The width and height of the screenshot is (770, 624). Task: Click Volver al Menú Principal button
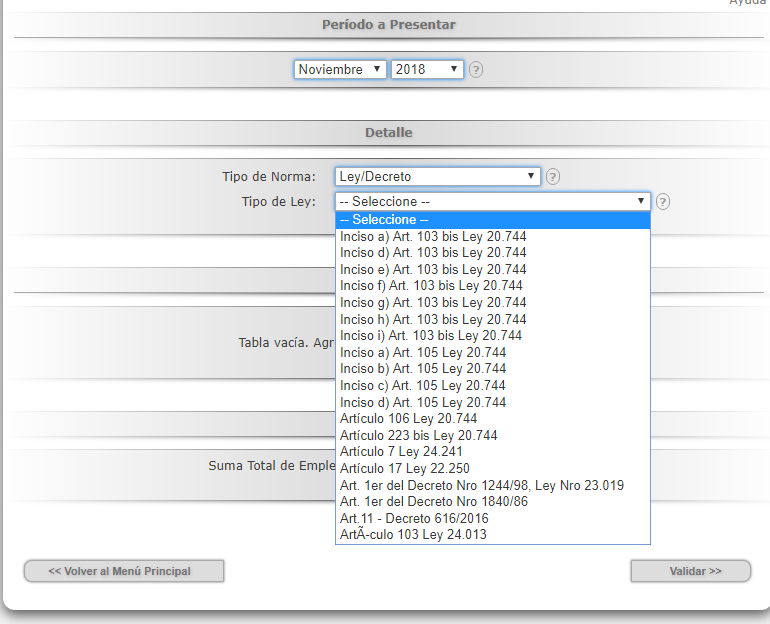point(124,571)
